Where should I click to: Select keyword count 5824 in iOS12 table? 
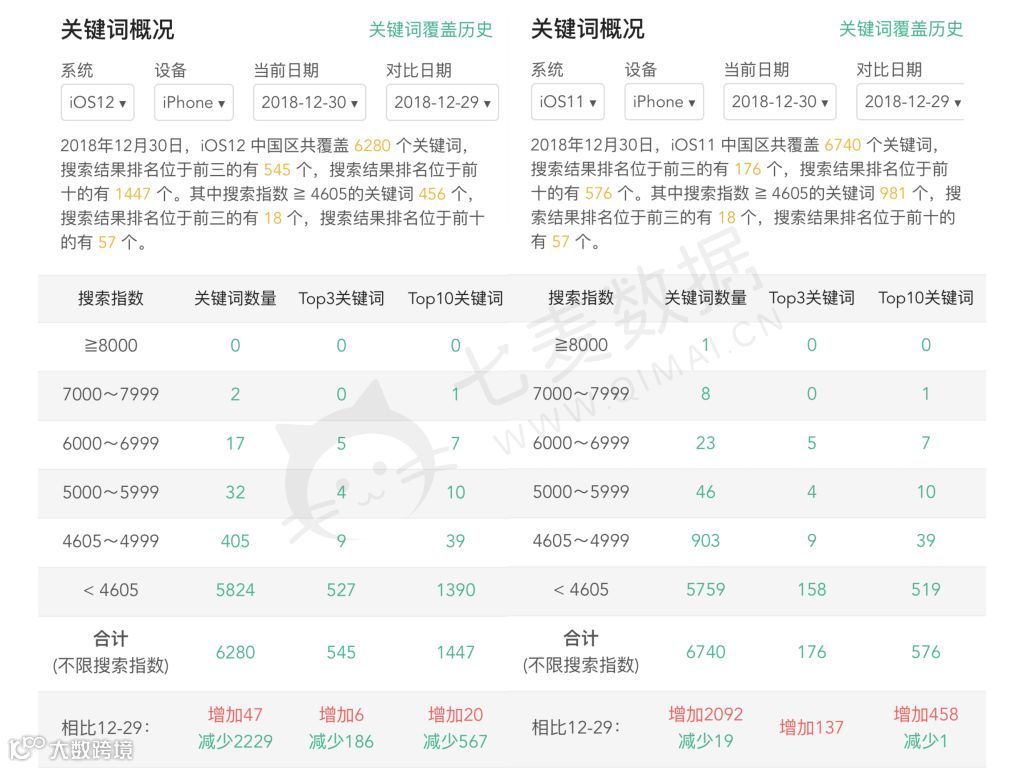(x=235, y=590)
